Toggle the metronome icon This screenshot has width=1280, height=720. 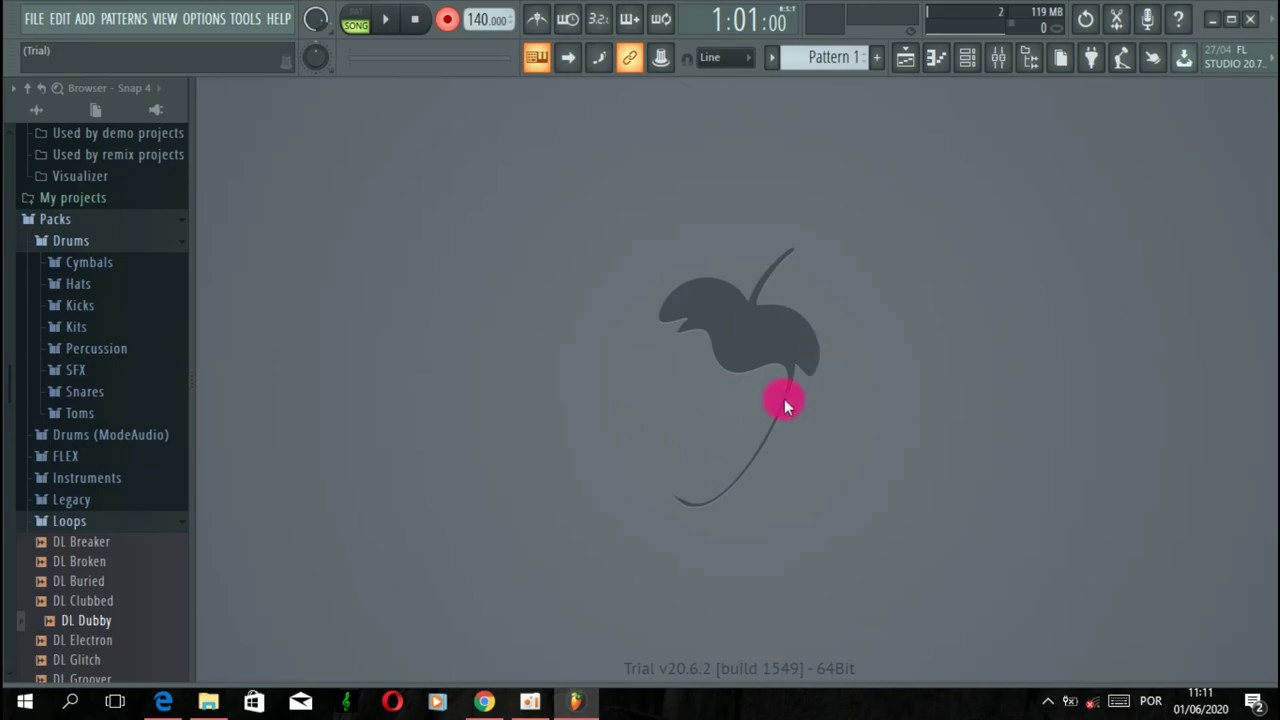point(537,19)
